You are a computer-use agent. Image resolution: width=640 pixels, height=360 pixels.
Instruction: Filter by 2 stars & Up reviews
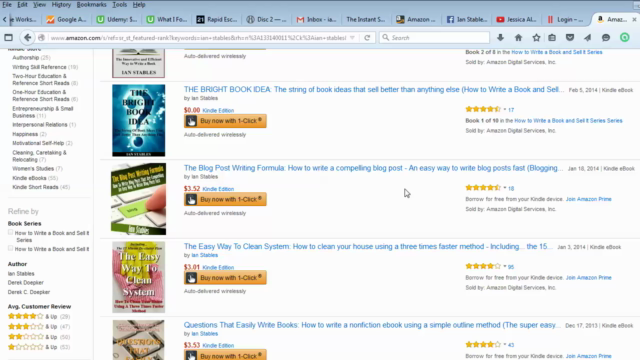39,337
